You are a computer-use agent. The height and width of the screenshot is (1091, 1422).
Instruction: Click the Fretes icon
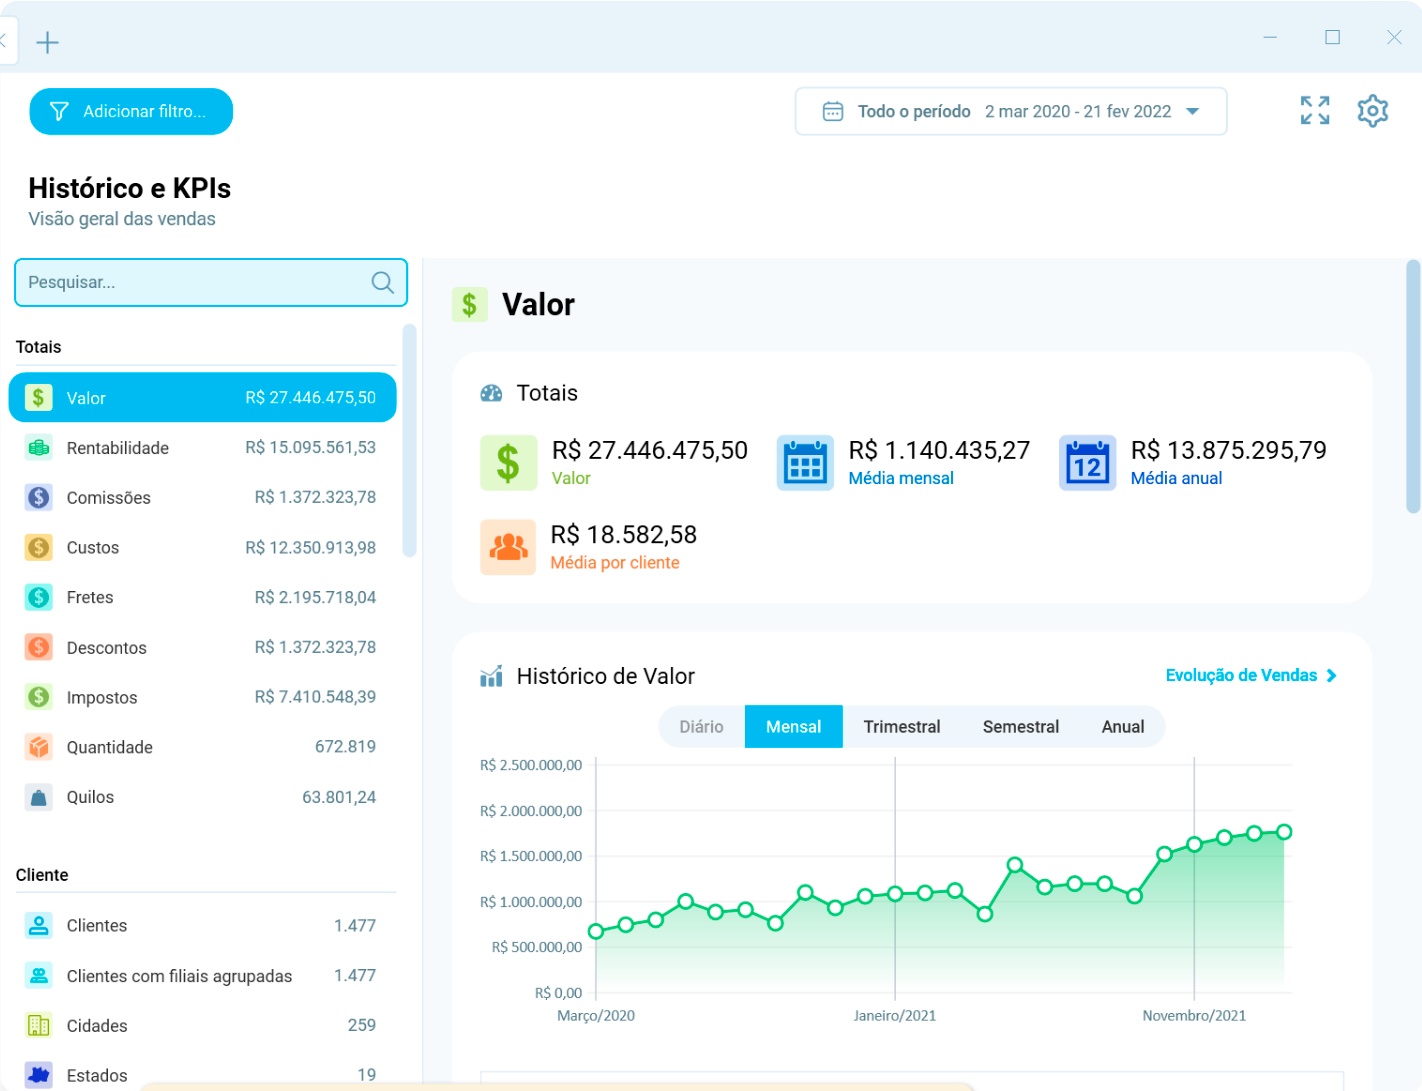[38, 597]
